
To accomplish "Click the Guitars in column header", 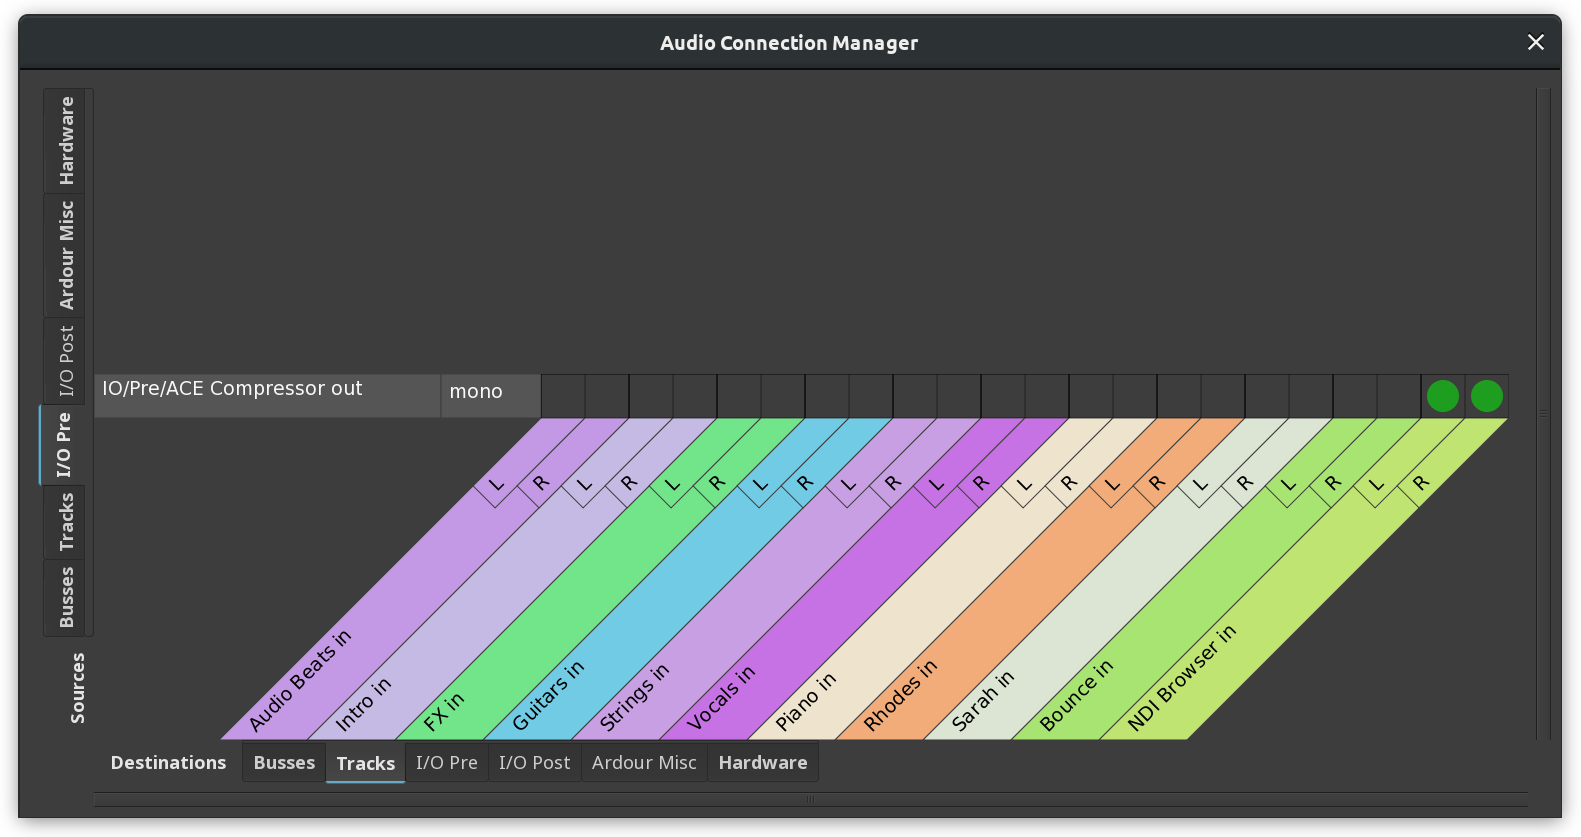I will pyautogui.click(x=548, y=696).
